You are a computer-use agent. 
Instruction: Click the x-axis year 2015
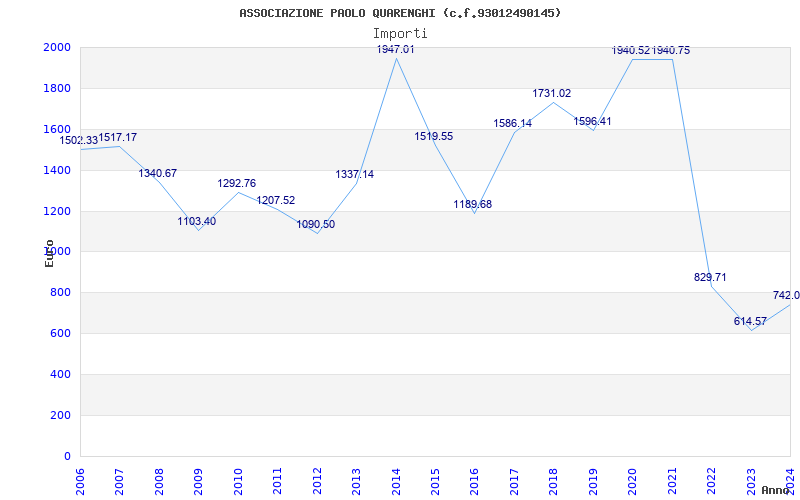pos(435,482)
